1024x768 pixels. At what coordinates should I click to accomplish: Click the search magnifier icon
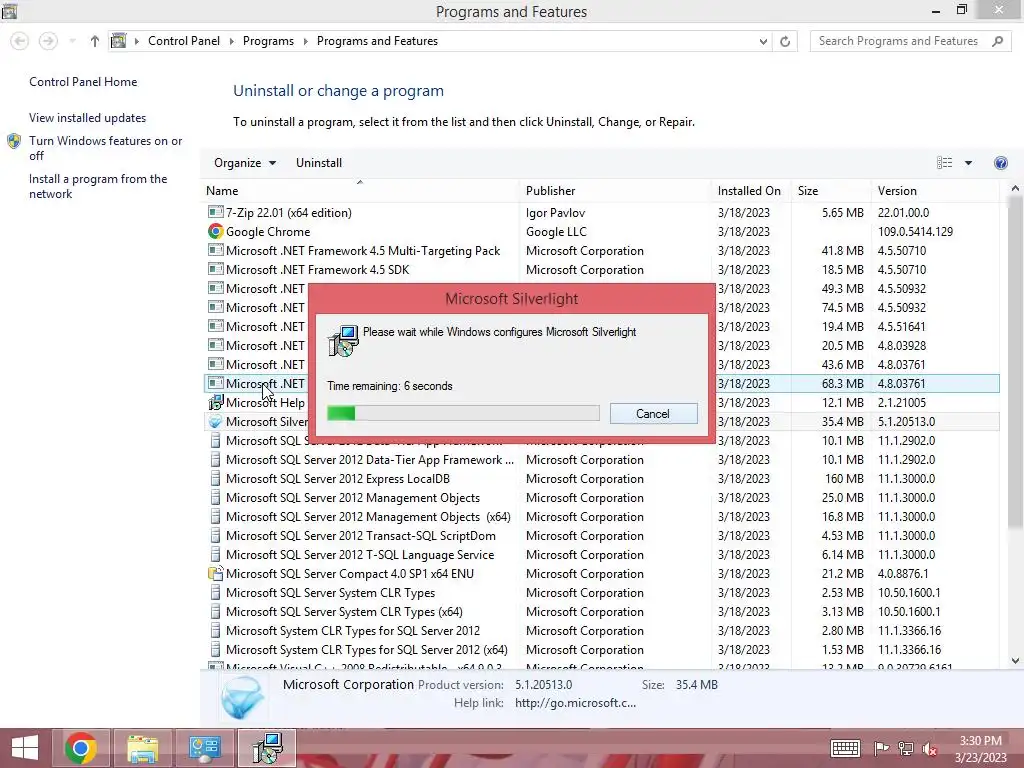[x=997, y=41]
